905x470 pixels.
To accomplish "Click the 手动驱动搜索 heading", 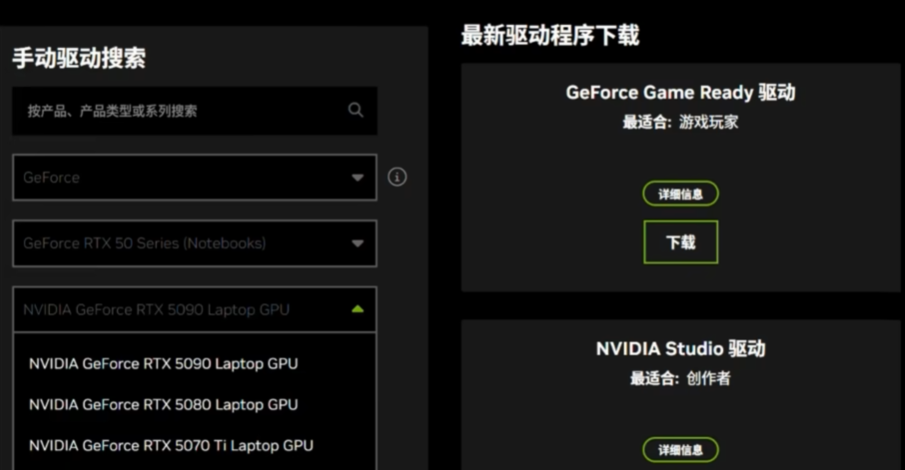I will (79, 58).
